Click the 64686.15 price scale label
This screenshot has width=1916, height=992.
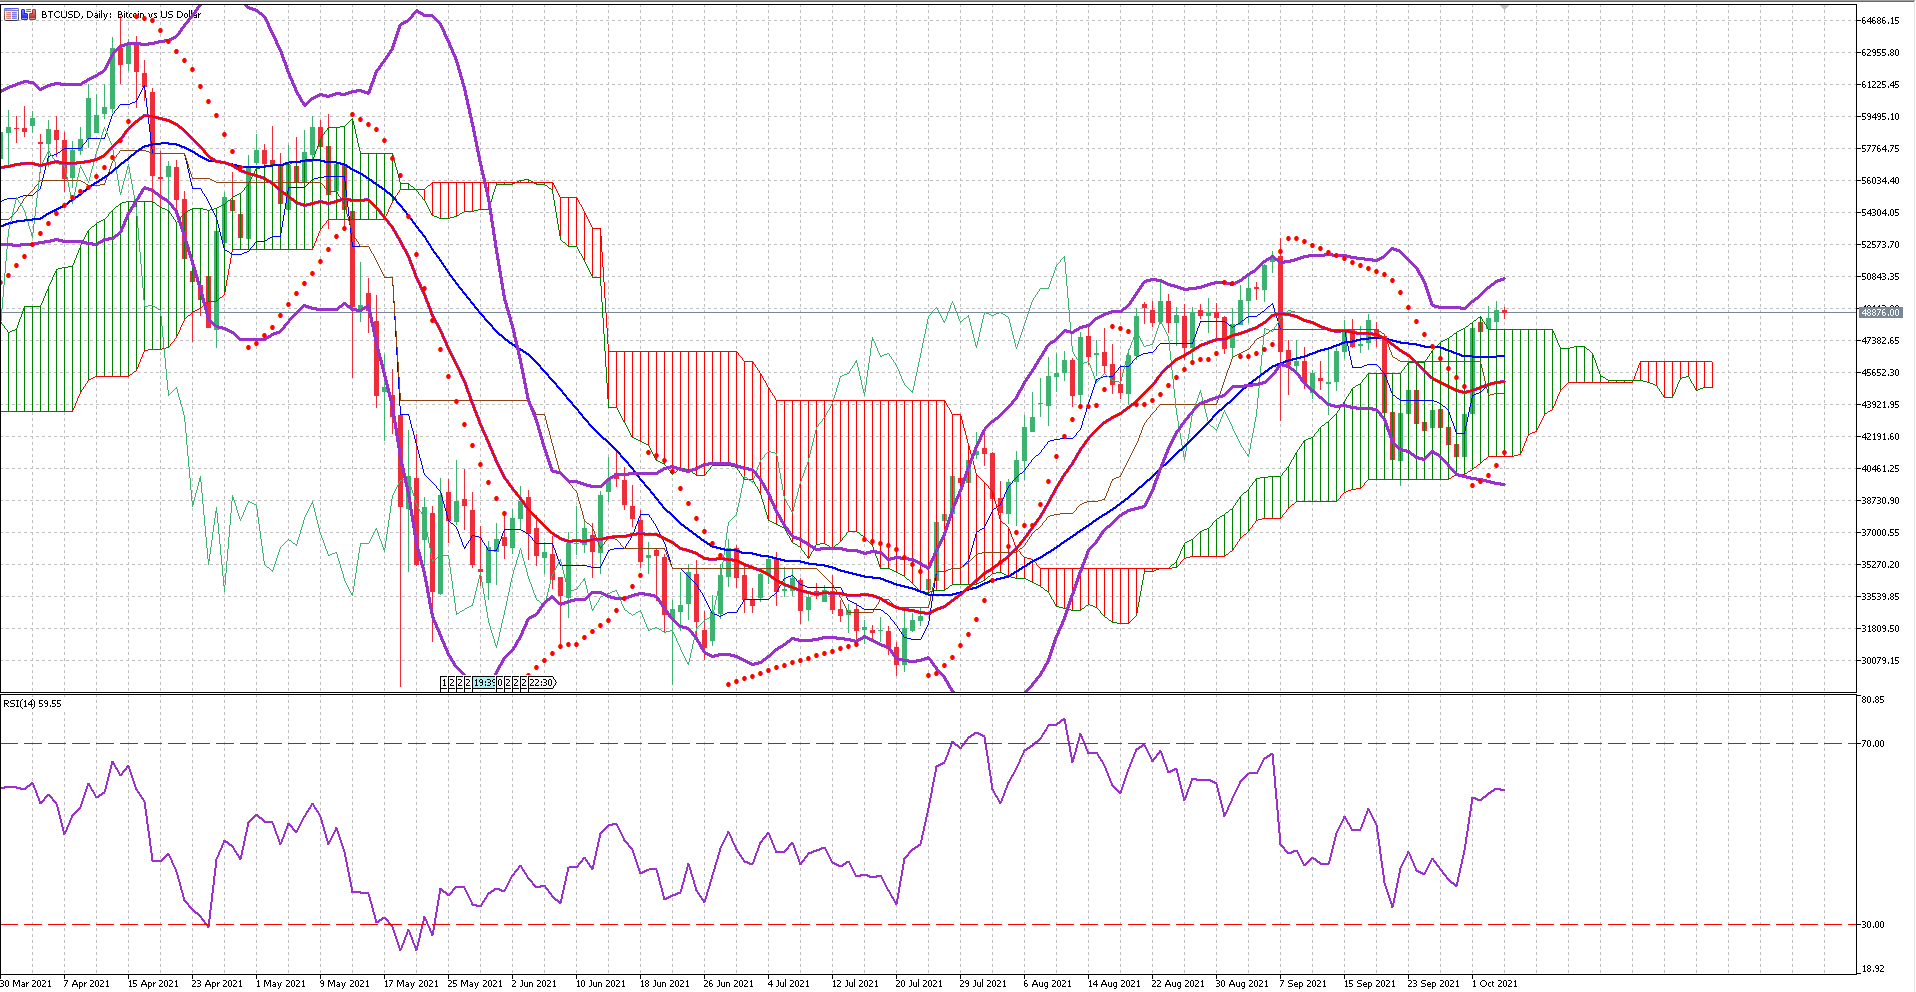[x=1880, y=21]
